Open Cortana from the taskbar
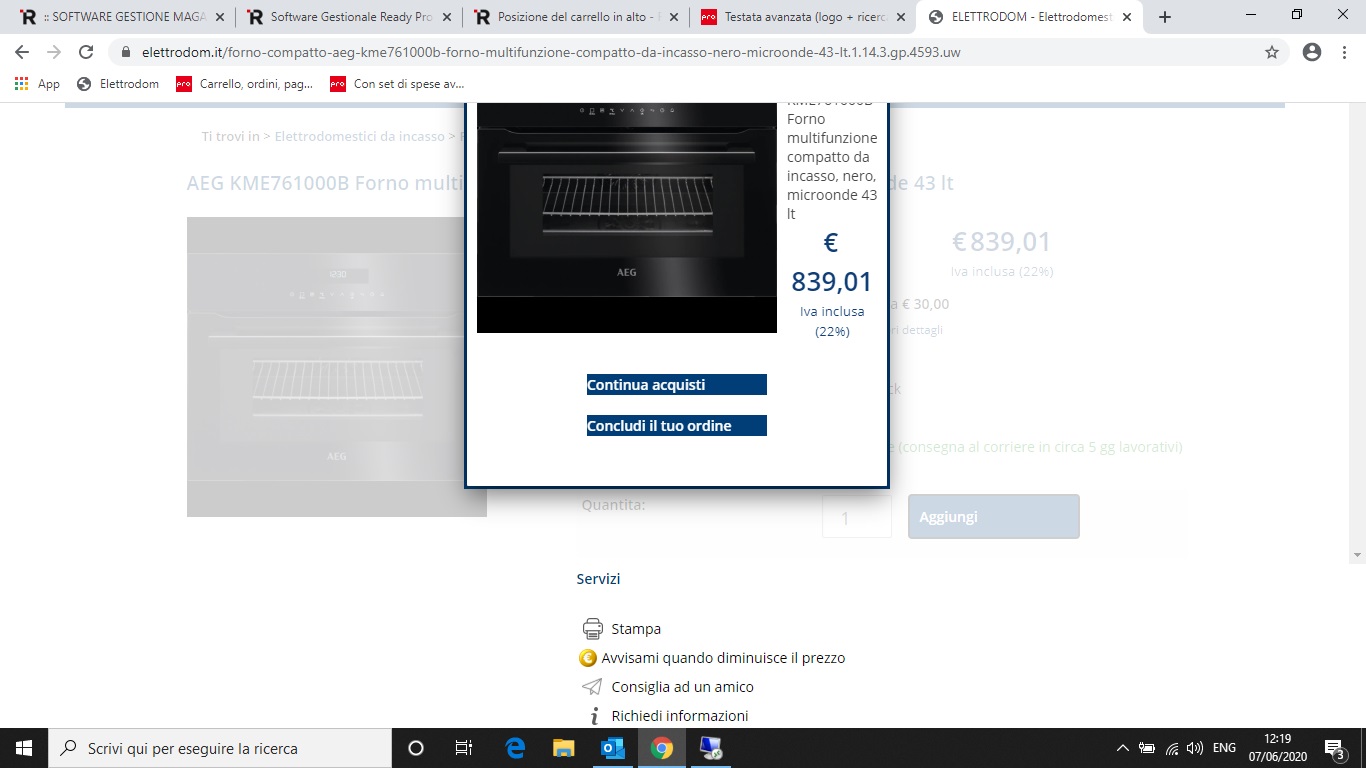 [416, 748]
